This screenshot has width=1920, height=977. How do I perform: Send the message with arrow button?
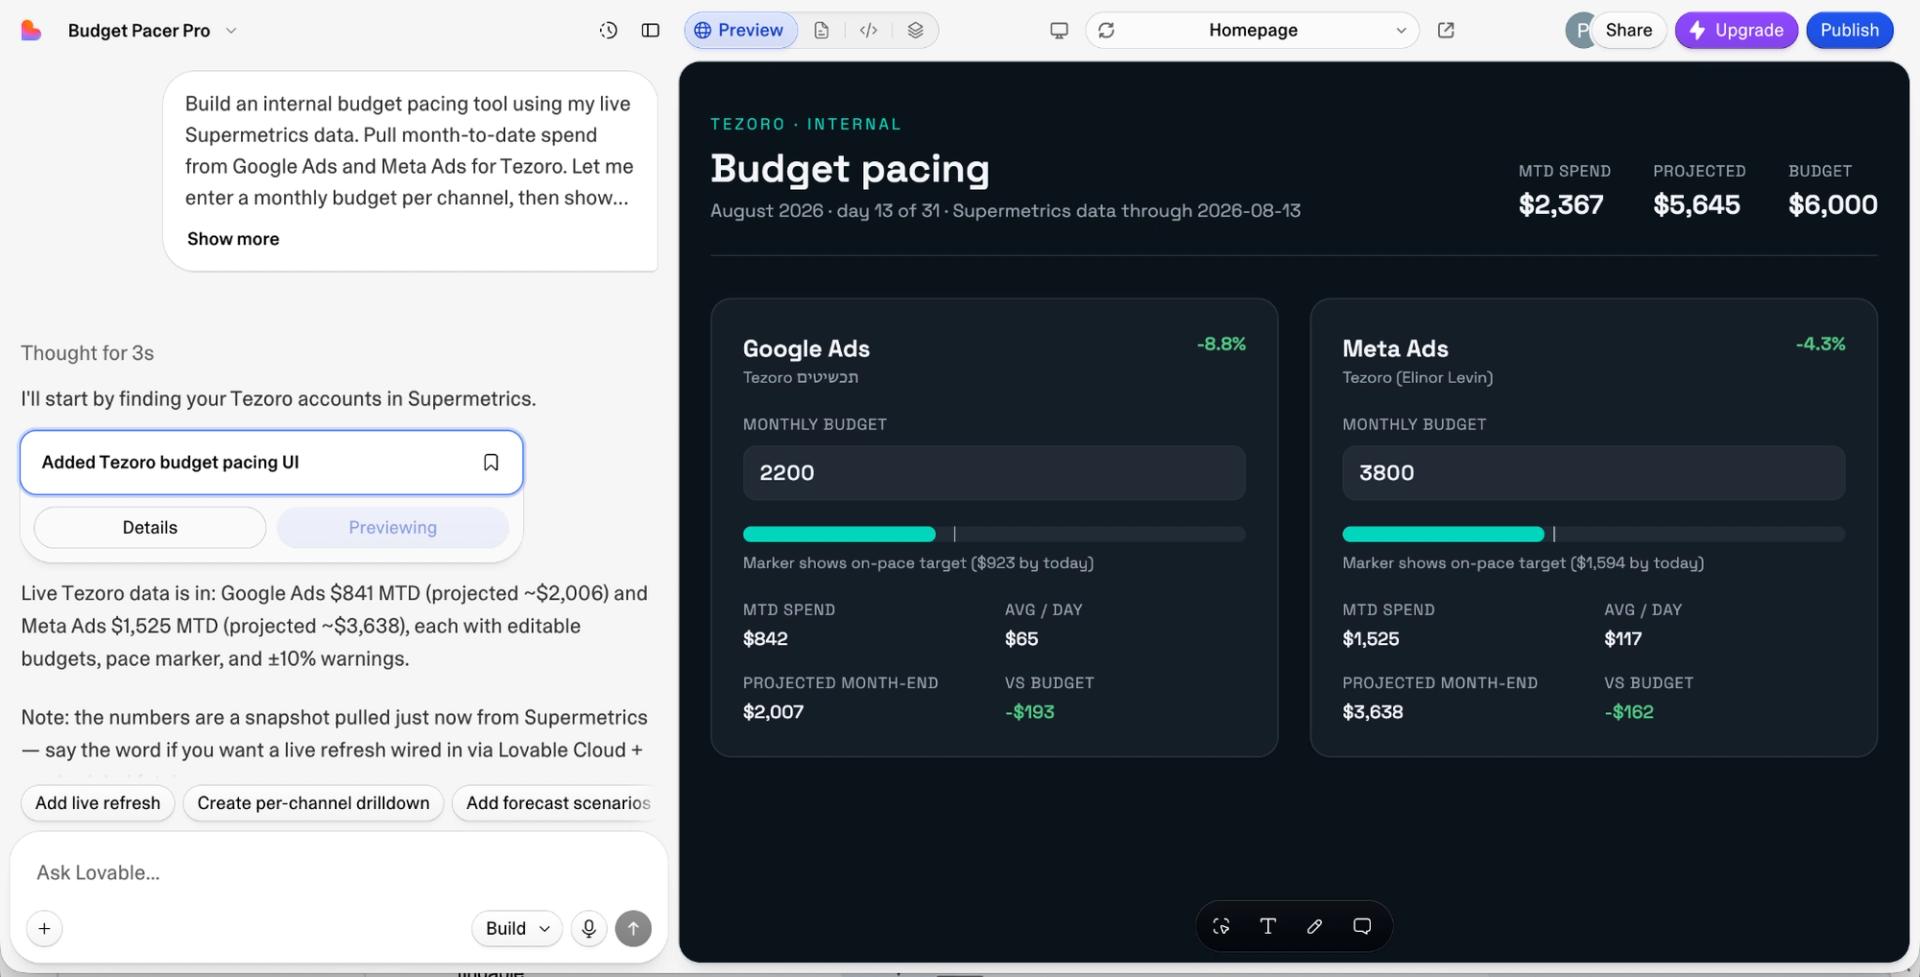click(x=633, y=928)
